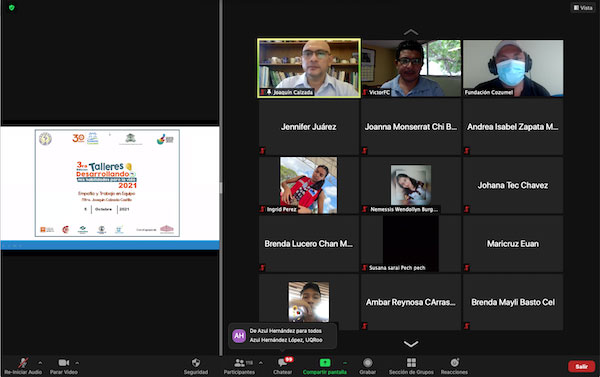This screenshot has width=600, height=377.
Task: Click the muted mic icon on Ambar Reynosa's tile
Action: [365, 326]
